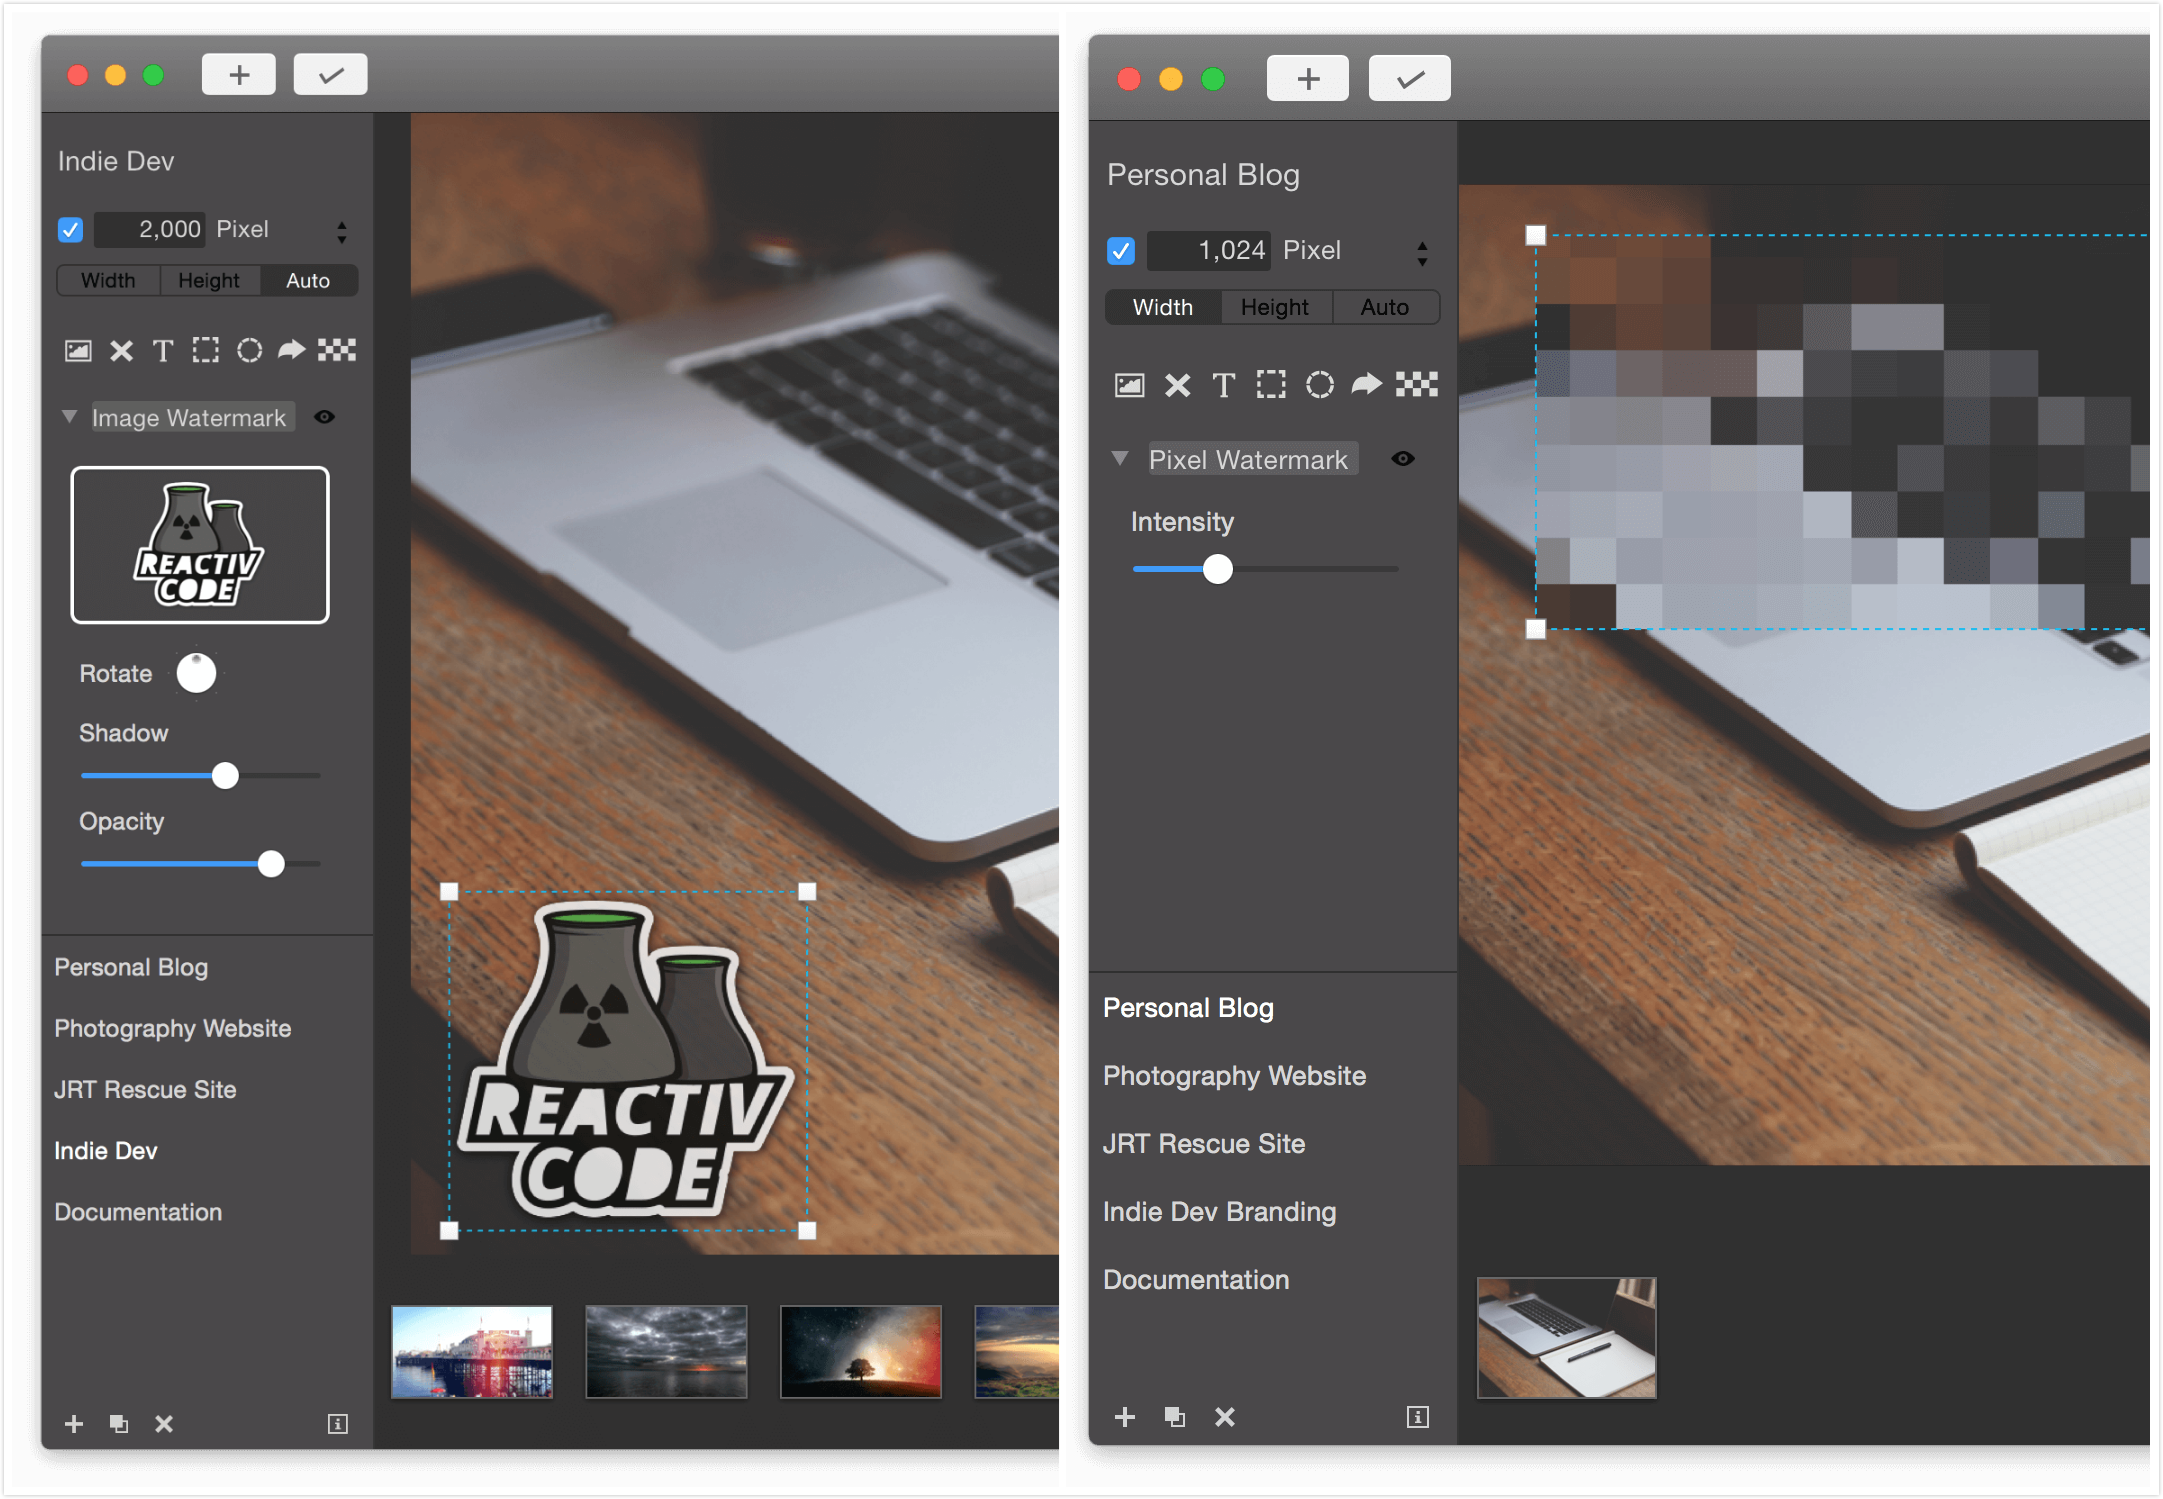This screenshot has width=2163, height=1499.
Task: Click the Rotate dial knob
Action: click(x=196, y=673)
